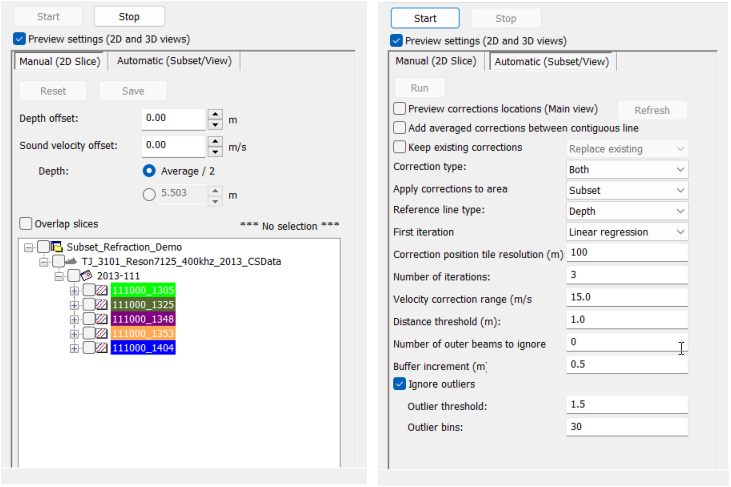Click the Number of iterations input field

pos(625,274)
